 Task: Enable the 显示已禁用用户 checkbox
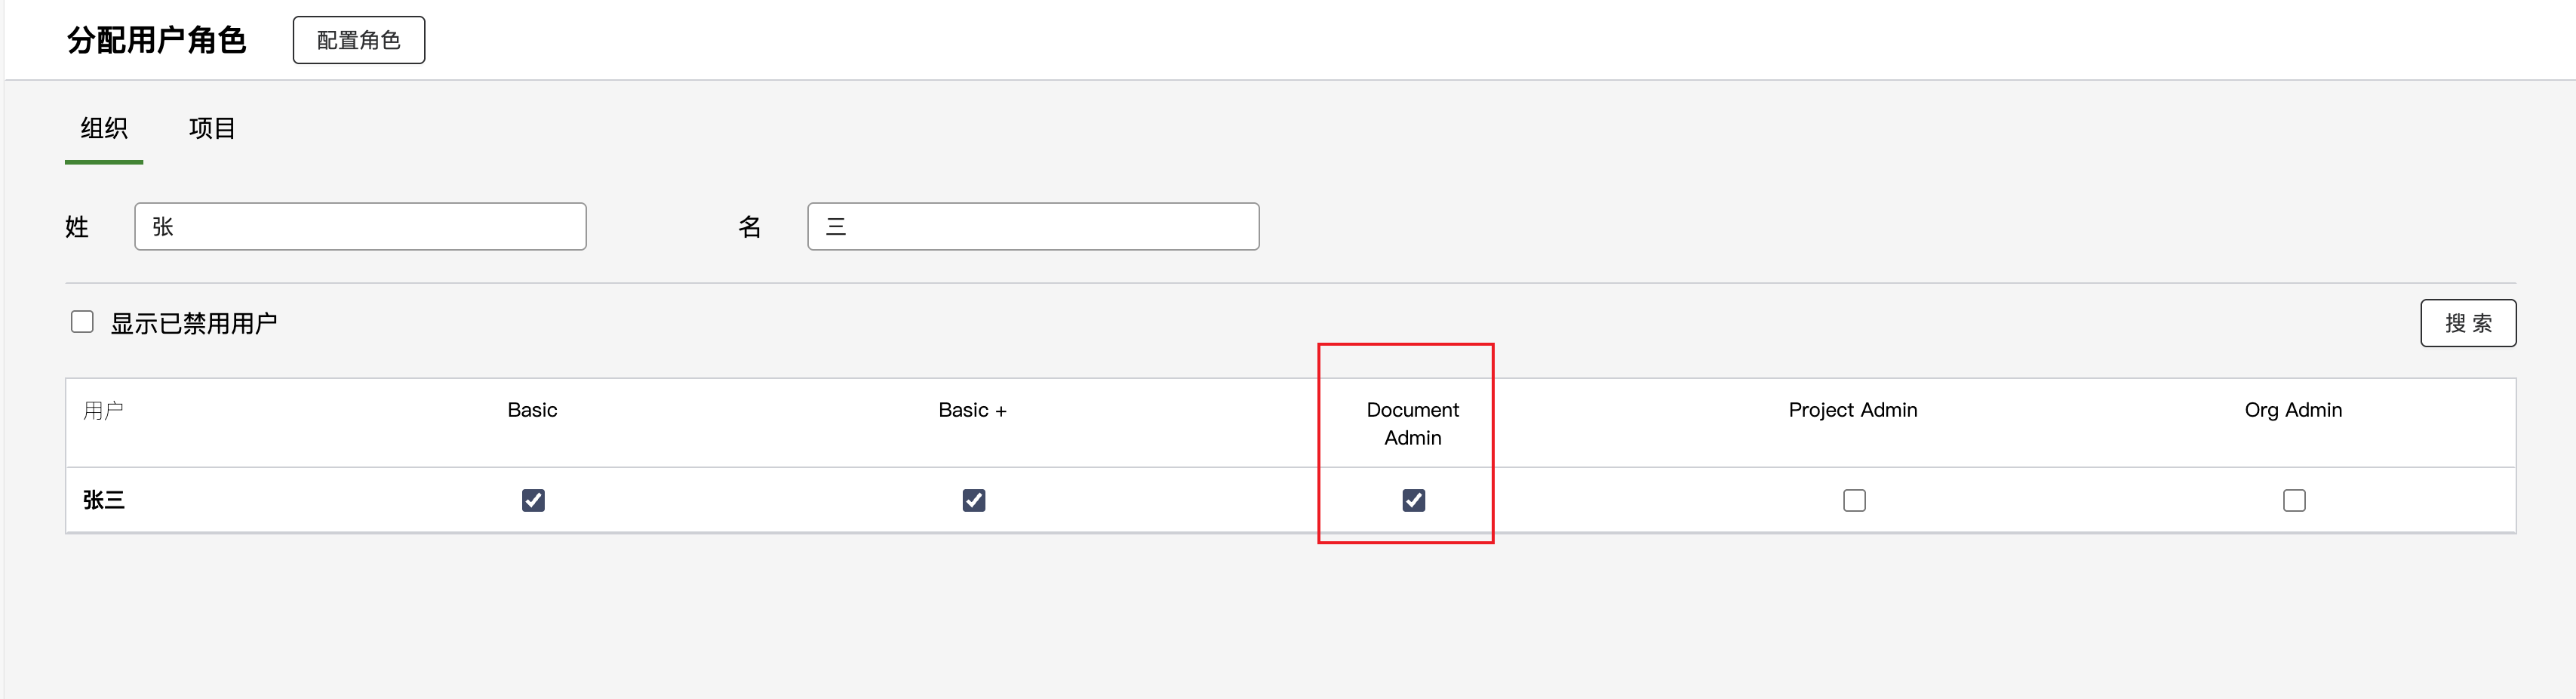[x=82, y=322]
